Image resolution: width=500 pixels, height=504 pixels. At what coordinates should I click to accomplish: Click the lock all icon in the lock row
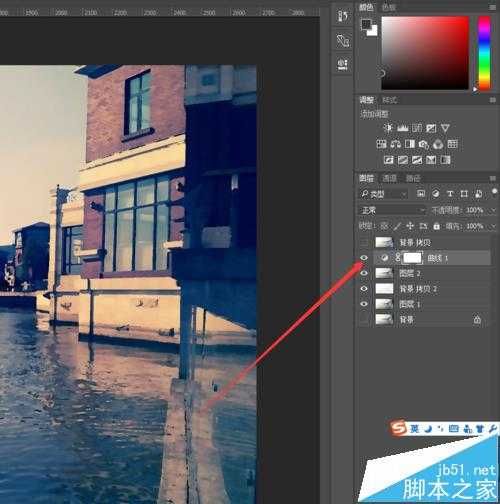pyautogui.click(x=436, y=226)
